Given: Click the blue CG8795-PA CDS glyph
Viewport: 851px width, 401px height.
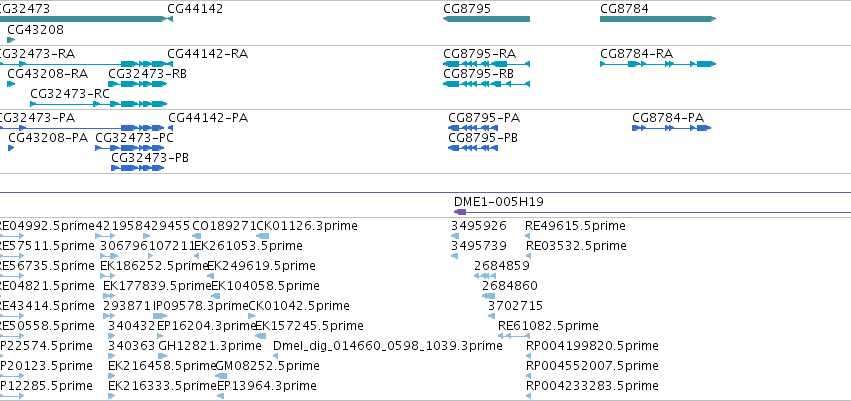Looking at the screenshot, I should pos(473,128).
